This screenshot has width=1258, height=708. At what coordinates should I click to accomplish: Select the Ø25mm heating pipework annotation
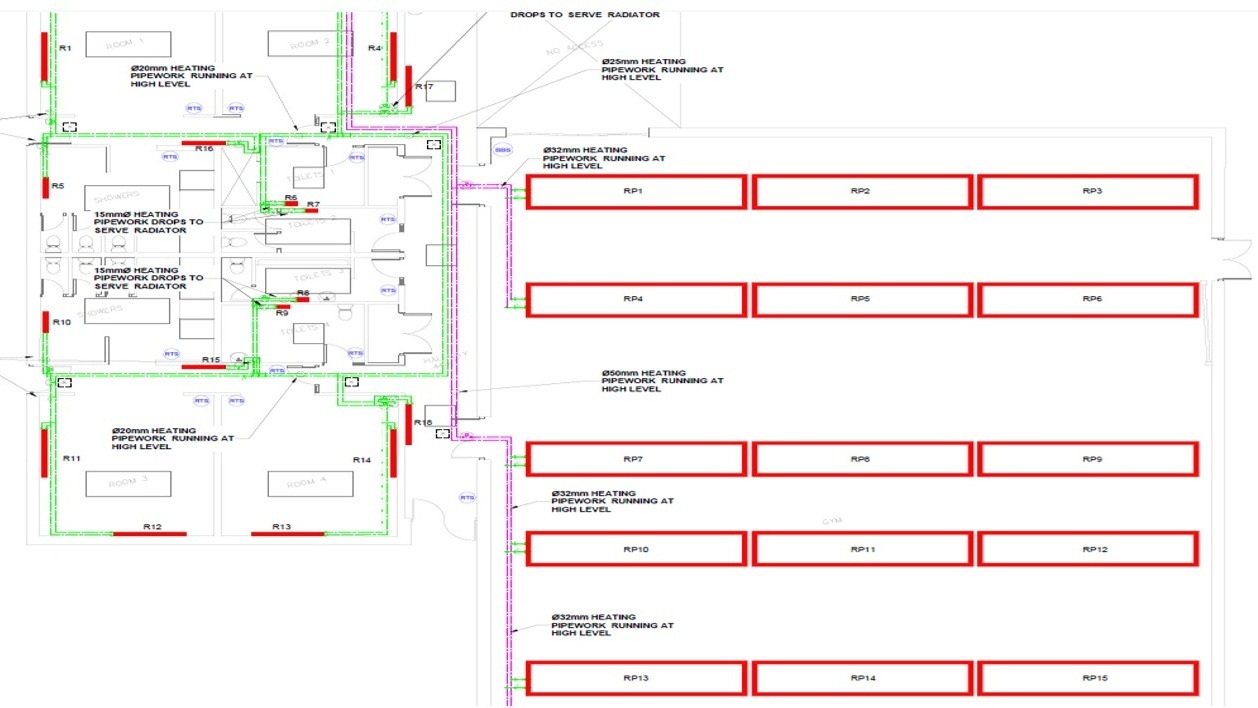[x=661, y=69]
